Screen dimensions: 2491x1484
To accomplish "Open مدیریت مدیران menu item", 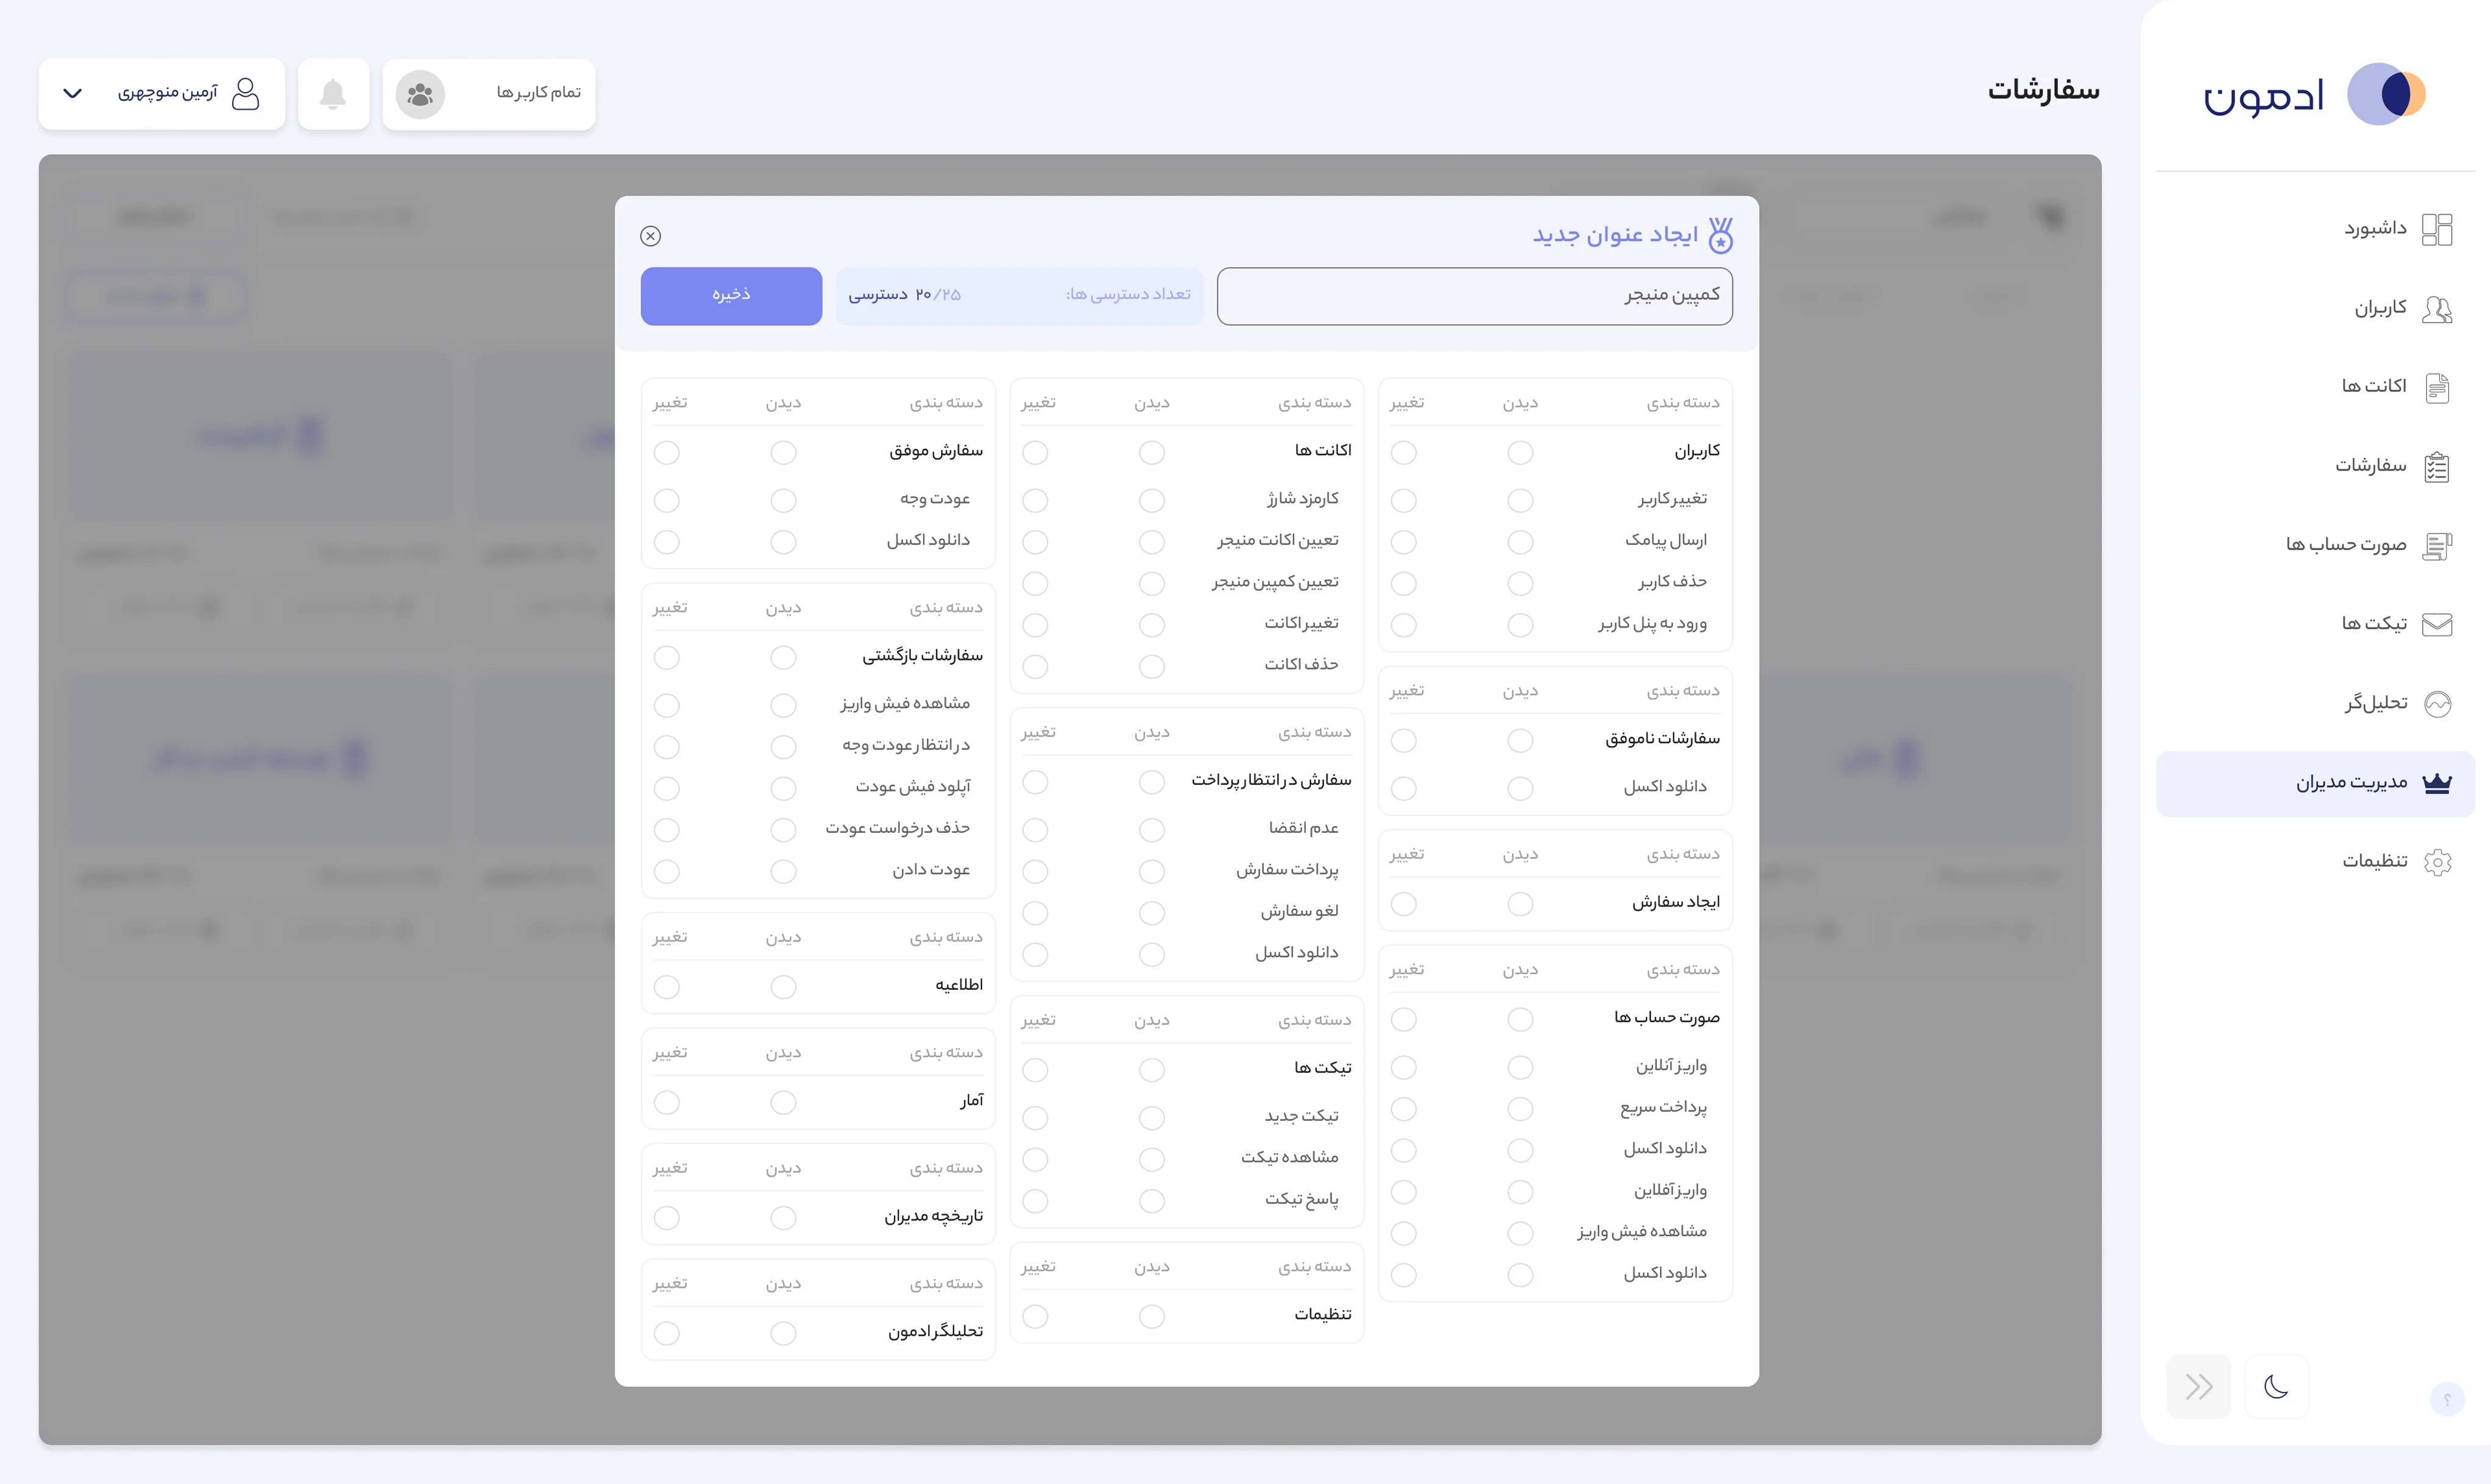I will coord(2315,783).
